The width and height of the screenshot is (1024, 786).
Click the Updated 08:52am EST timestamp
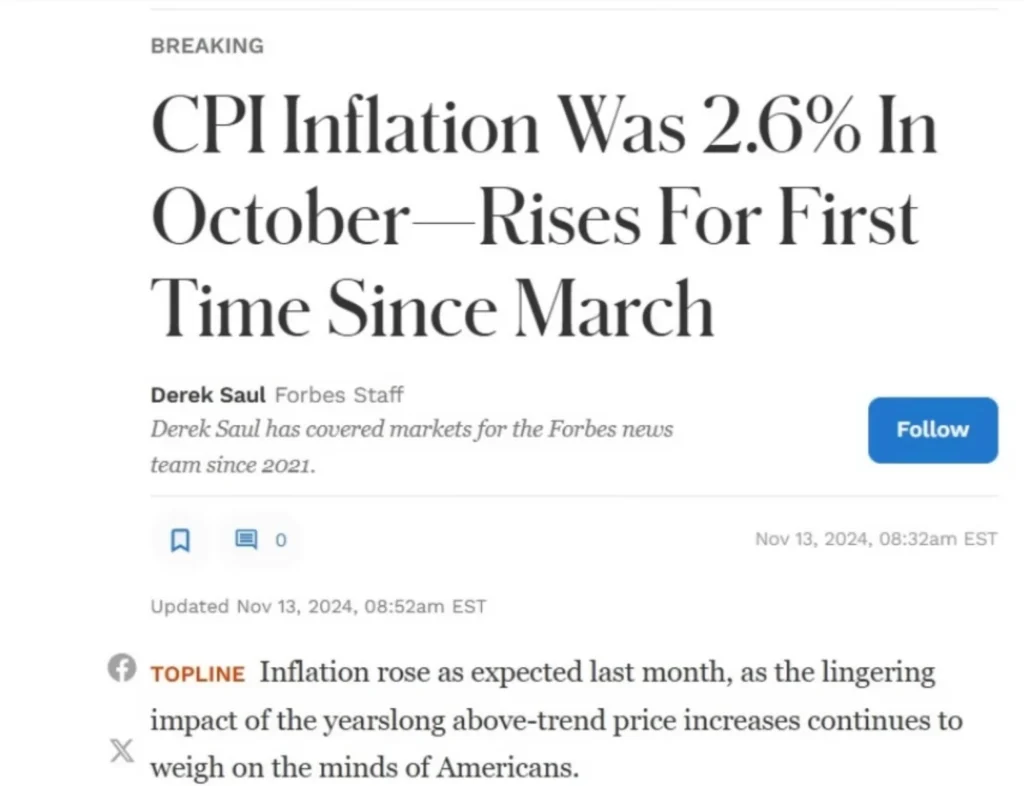[318, 606]
